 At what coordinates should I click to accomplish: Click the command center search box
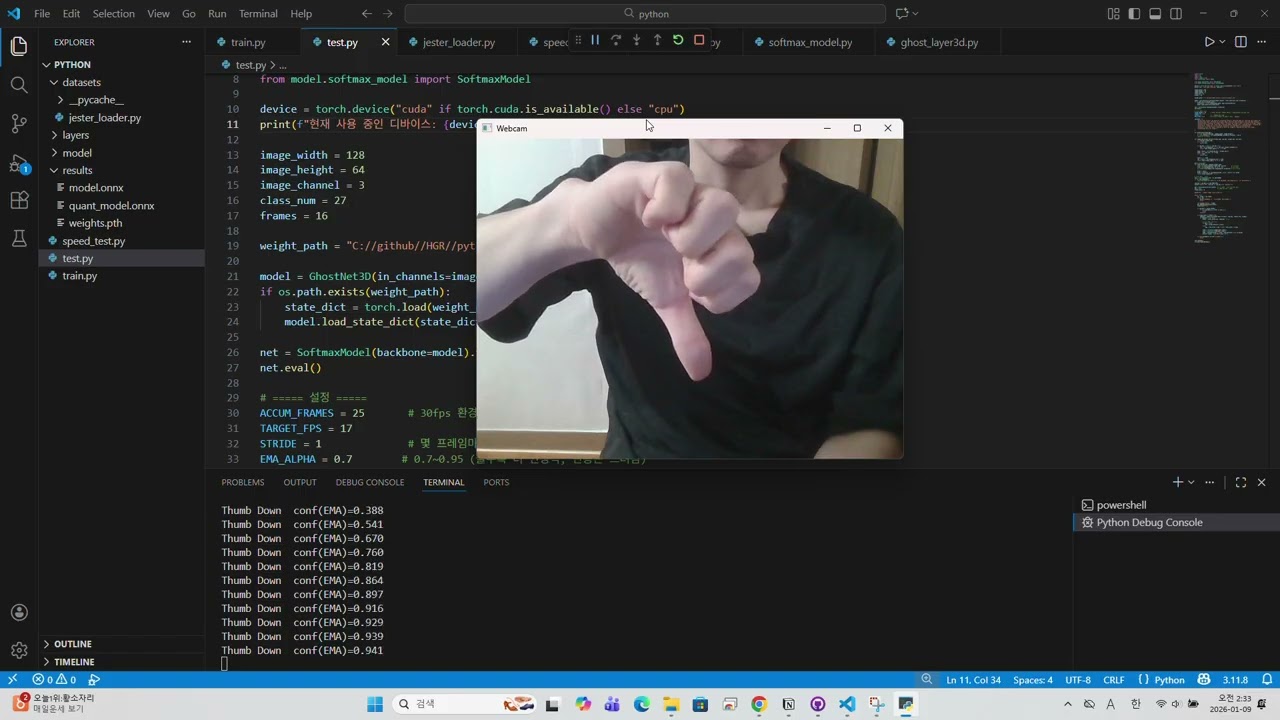[x=645, y=14]
